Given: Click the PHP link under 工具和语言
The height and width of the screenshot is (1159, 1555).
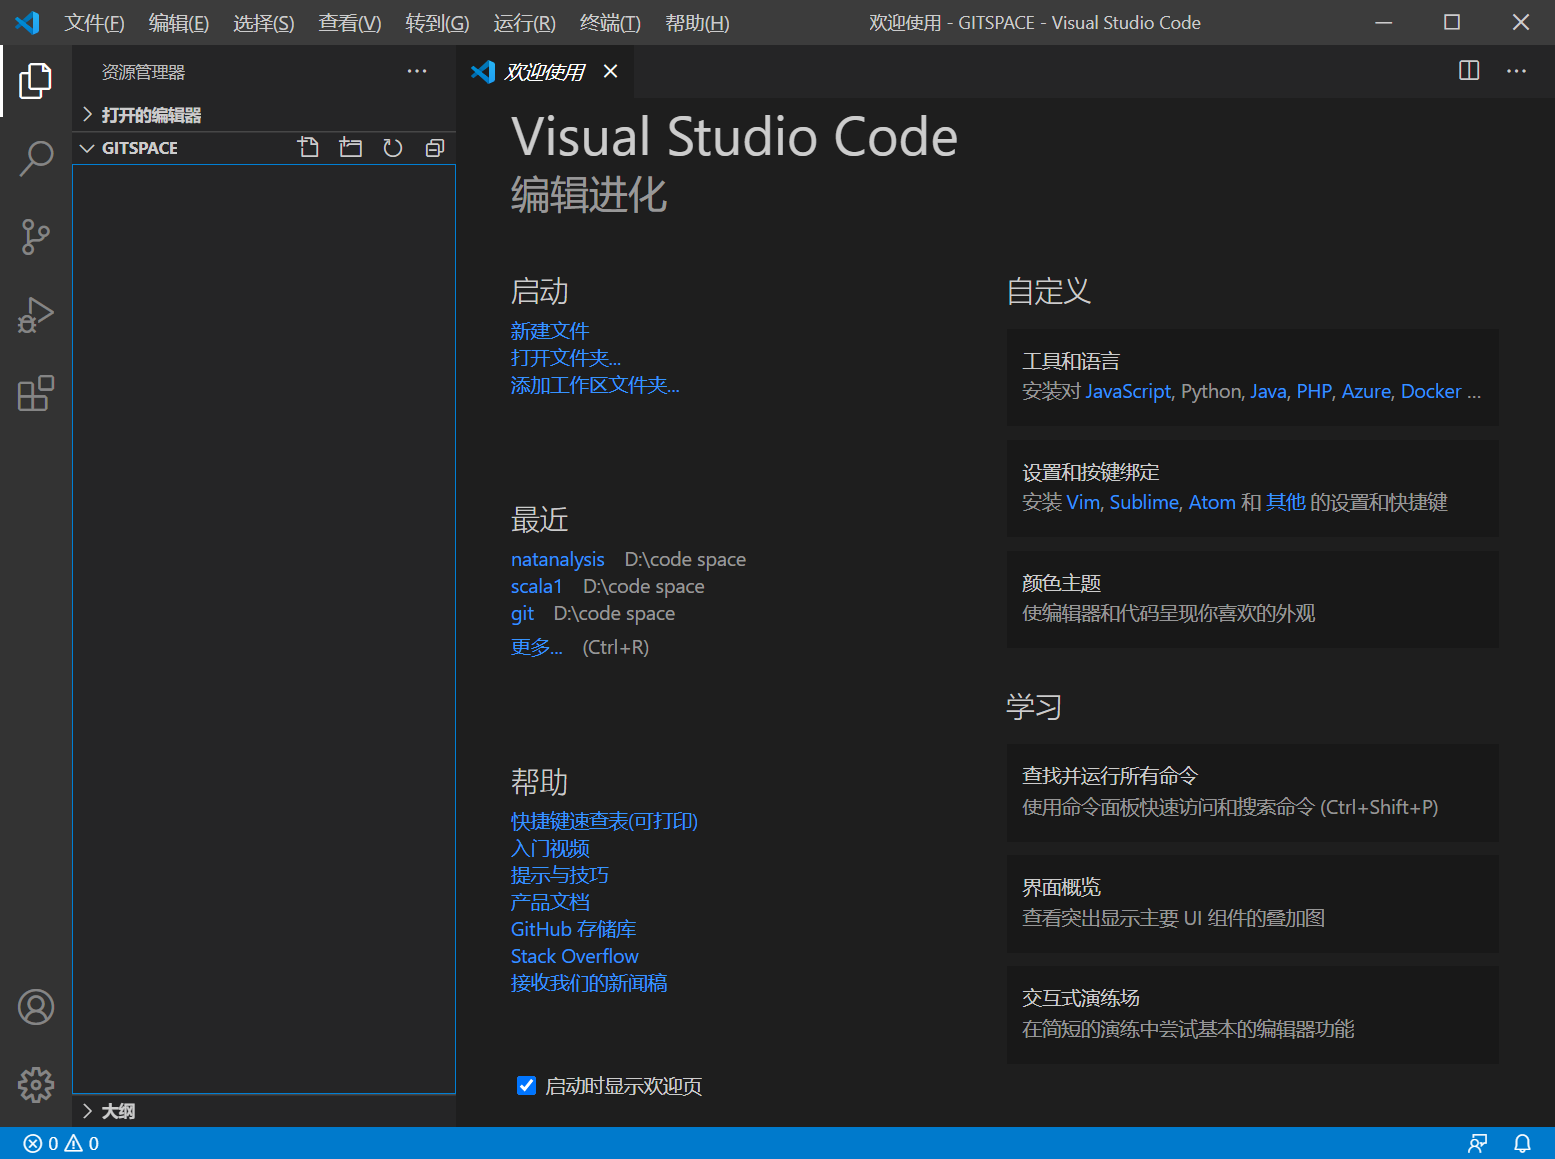Looking at the screenshot, I should pyautogui.click(x=1314, y=391).
